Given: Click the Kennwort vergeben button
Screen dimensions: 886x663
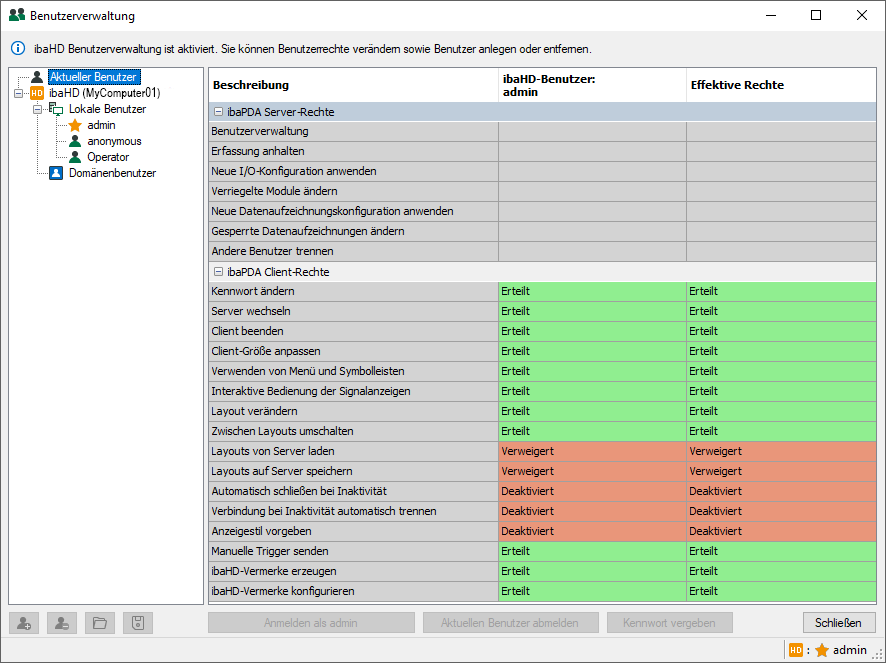Looking at the screenshot, I should coord(669,623).
